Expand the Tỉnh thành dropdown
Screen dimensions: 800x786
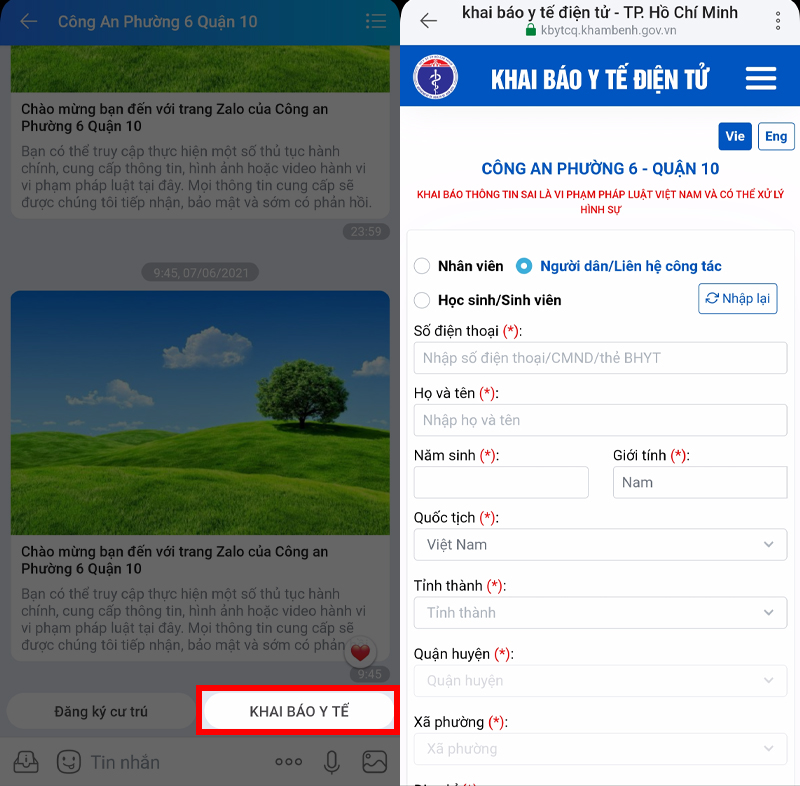pyautogui.click(x=601, y=612)
